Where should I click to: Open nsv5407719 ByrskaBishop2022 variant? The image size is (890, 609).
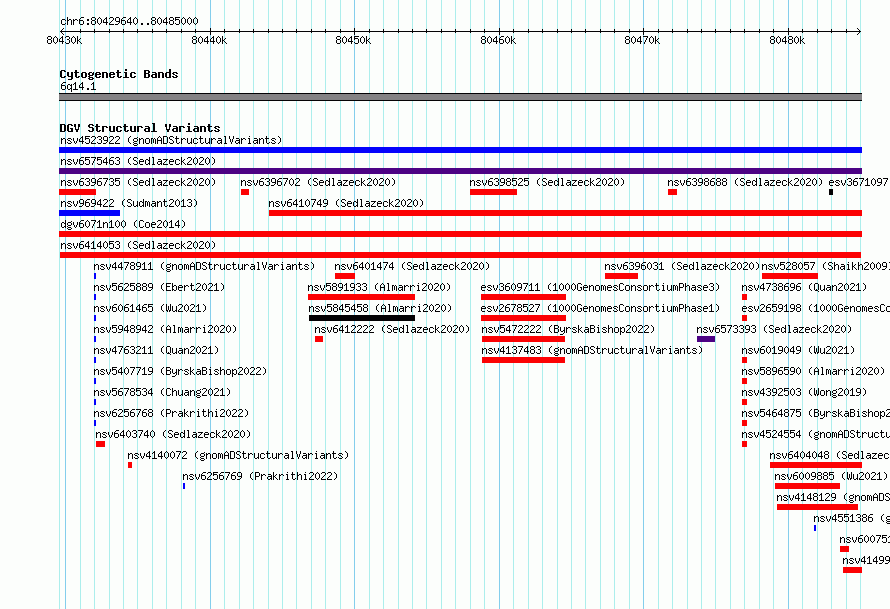(180, 371)
